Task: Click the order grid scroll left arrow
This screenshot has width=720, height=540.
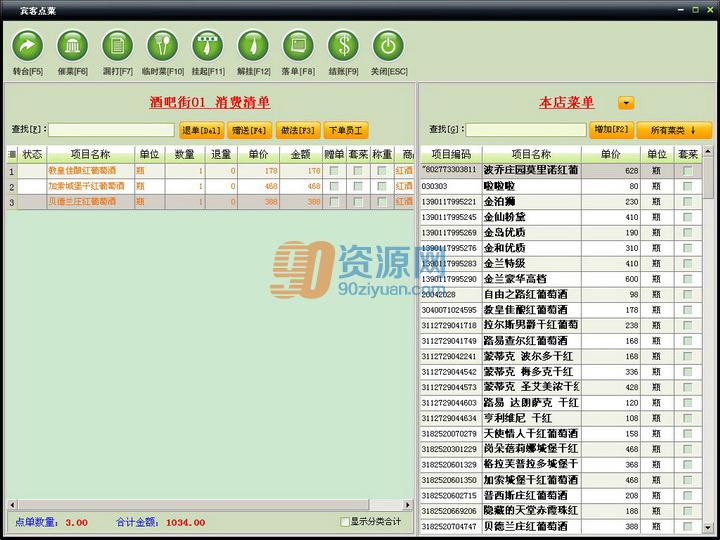Action: point(12,505)
